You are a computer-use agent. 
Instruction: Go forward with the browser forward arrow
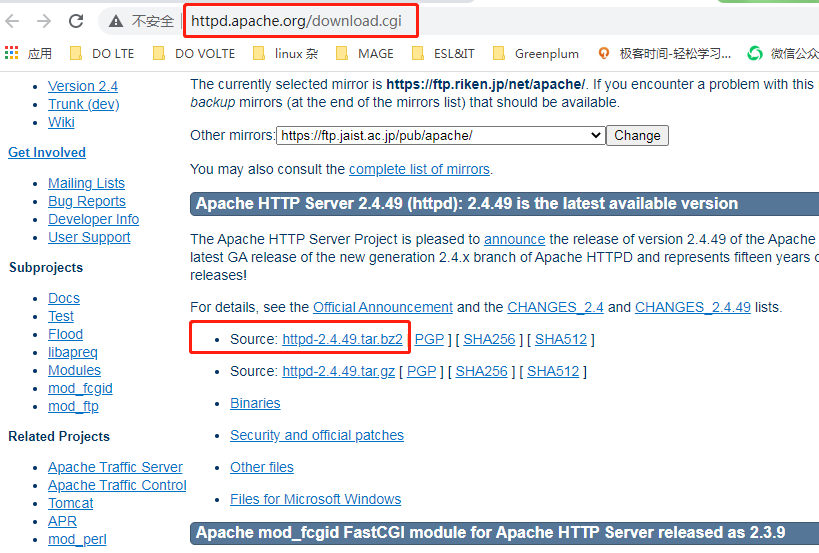(44, 21)
